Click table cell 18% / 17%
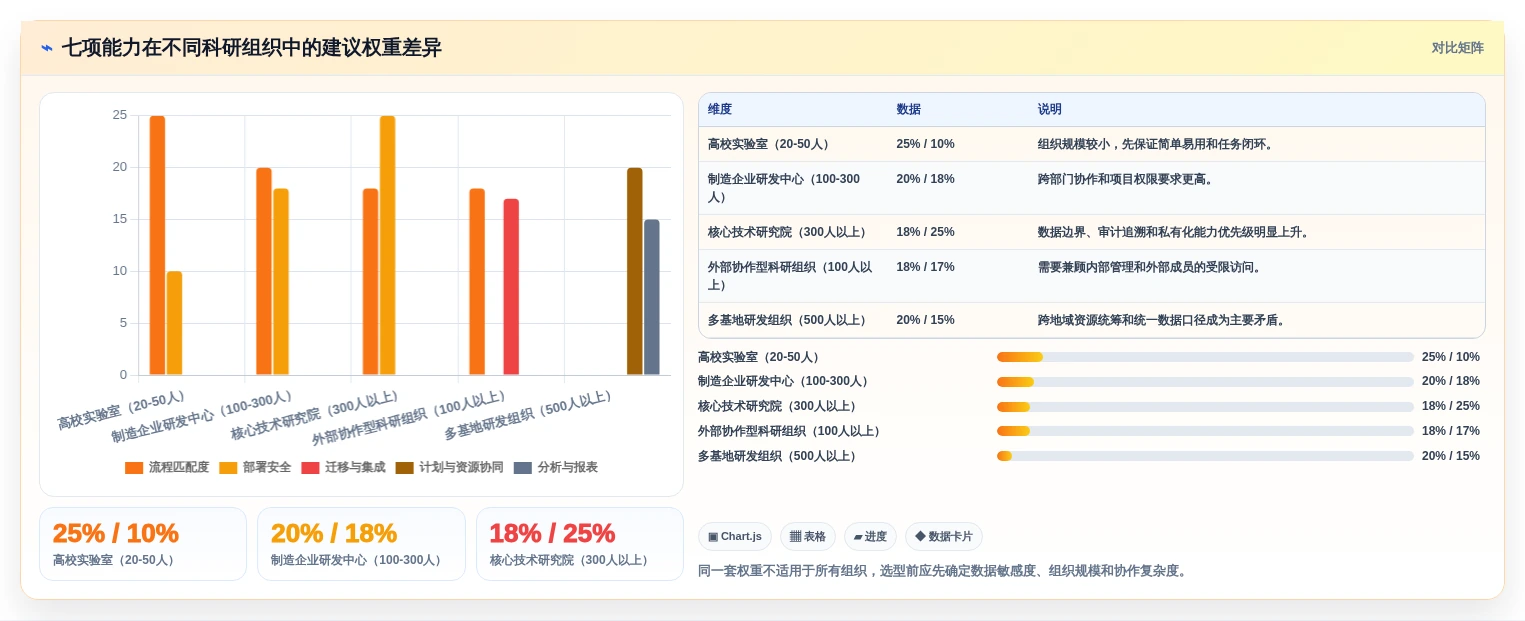 925,267
